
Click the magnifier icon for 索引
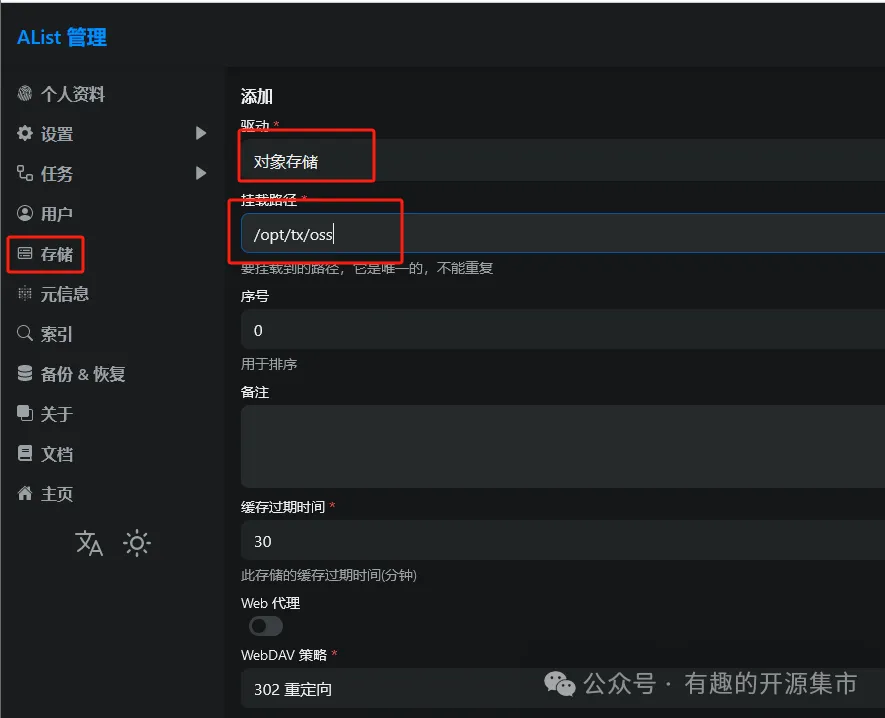point(25,333)
